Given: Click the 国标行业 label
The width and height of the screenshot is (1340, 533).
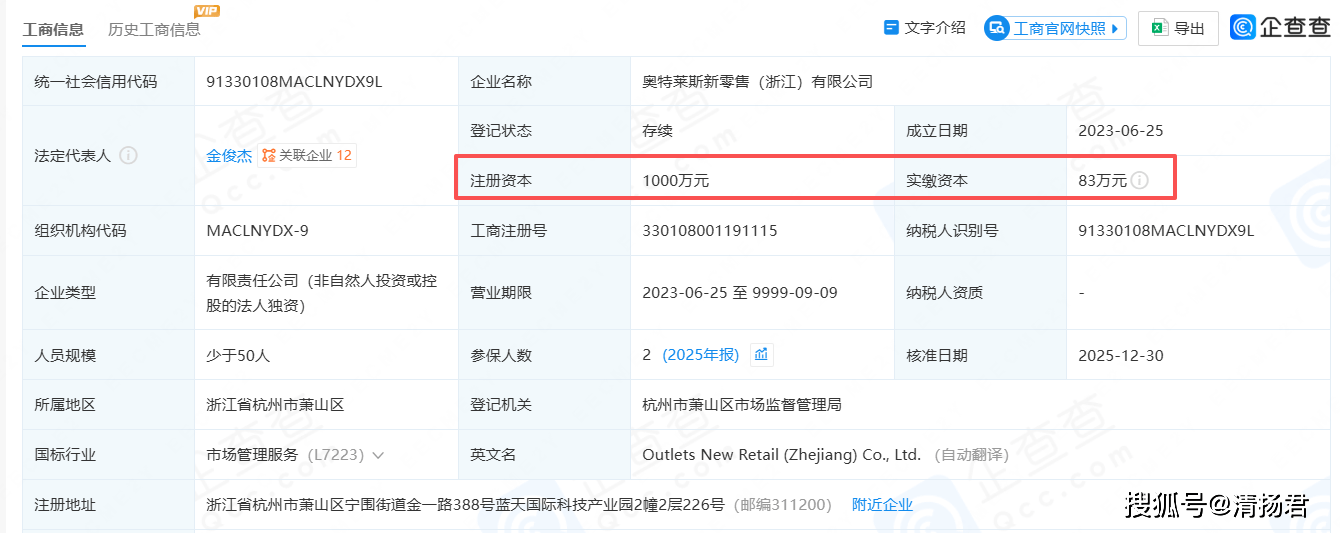Looking at the screenshot, I should coord(65,455).
